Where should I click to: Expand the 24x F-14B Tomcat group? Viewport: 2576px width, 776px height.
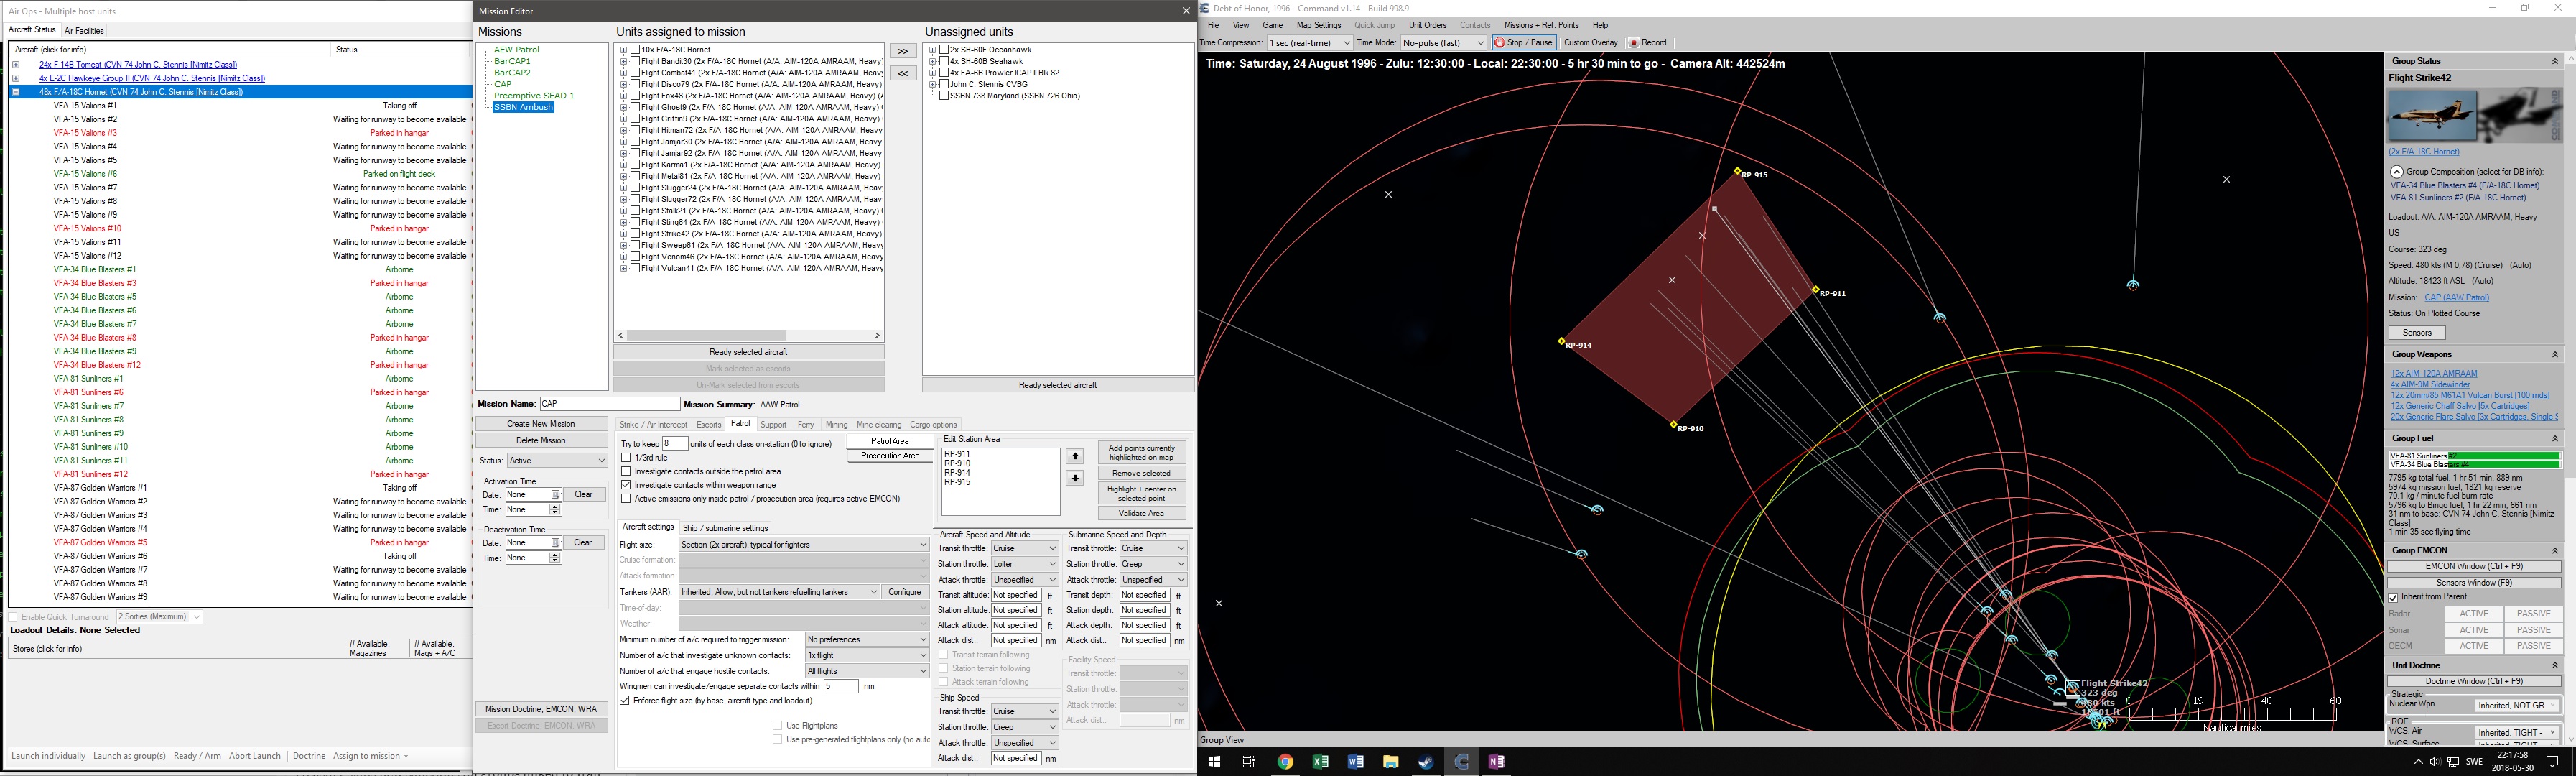15,65
